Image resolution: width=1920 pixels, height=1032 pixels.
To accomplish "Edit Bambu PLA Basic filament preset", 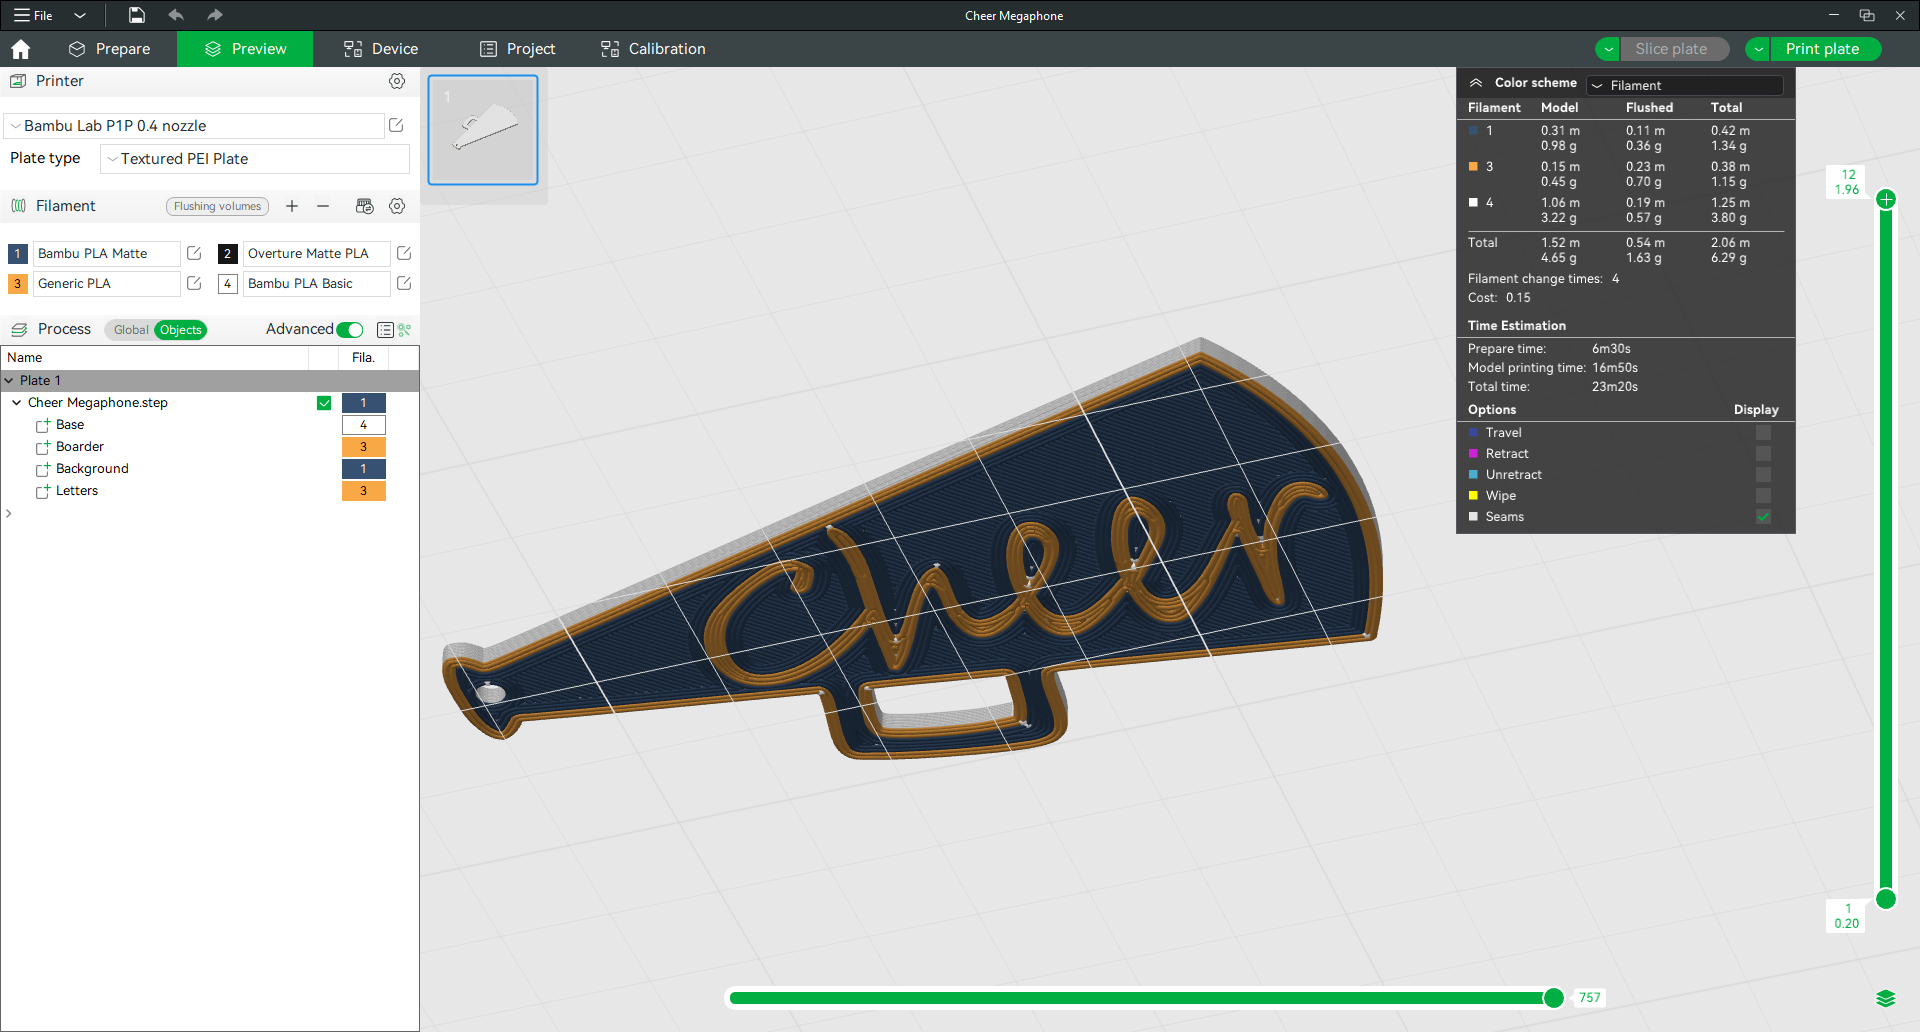I will click(x=404, y=283).
